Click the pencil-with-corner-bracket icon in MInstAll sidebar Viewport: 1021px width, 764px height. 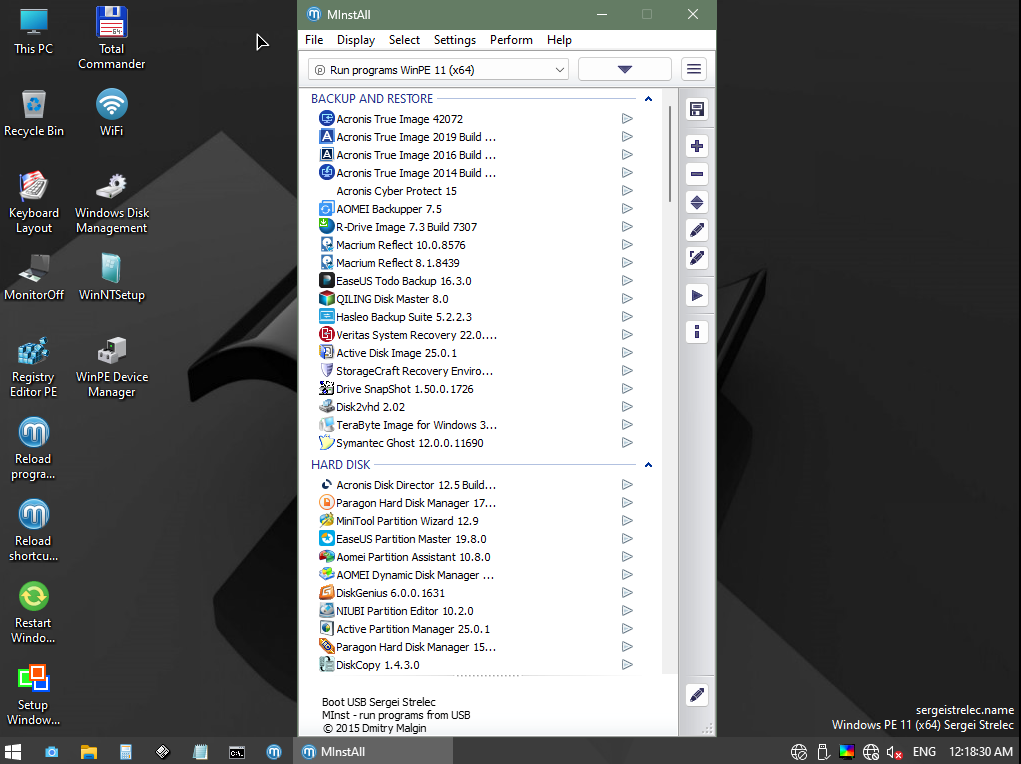point(697,258)
